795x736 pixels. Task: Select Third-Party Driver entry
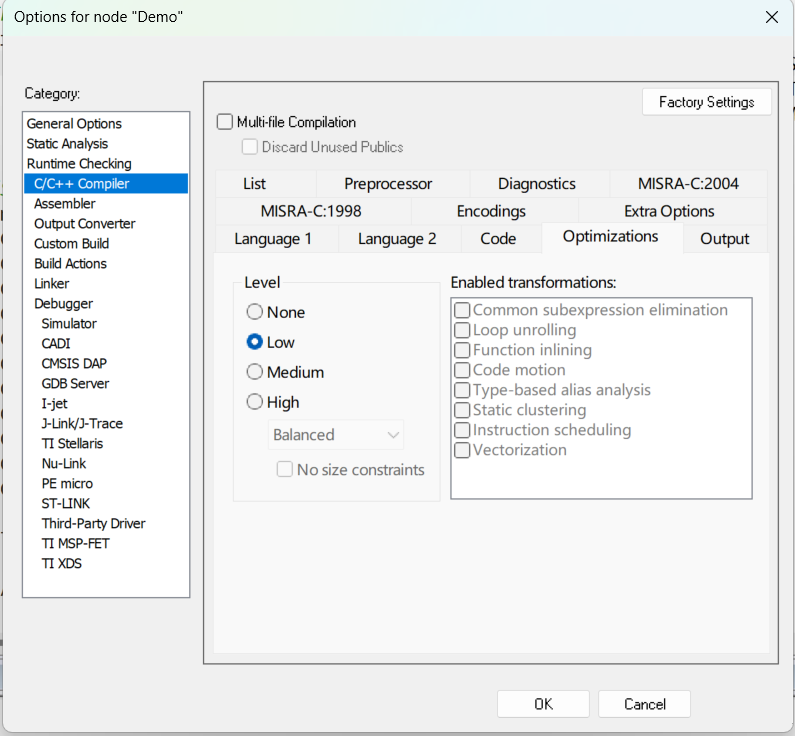pos(106,524)
